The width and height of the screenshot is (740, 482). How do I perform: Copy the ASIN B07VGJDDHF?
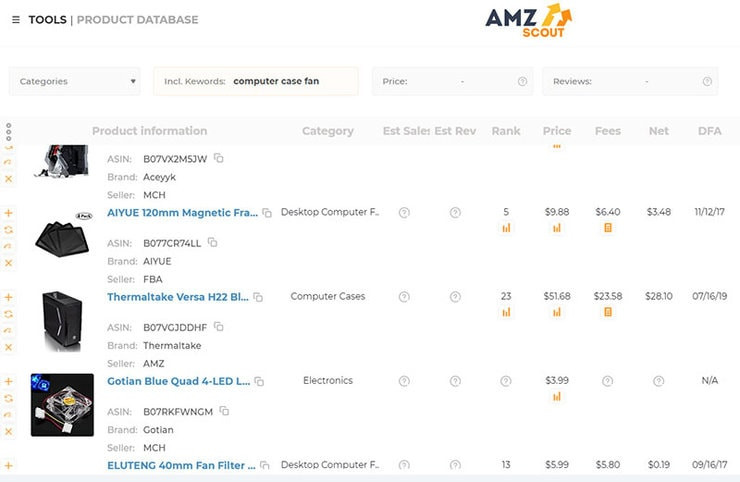click(x=219, y=327)
